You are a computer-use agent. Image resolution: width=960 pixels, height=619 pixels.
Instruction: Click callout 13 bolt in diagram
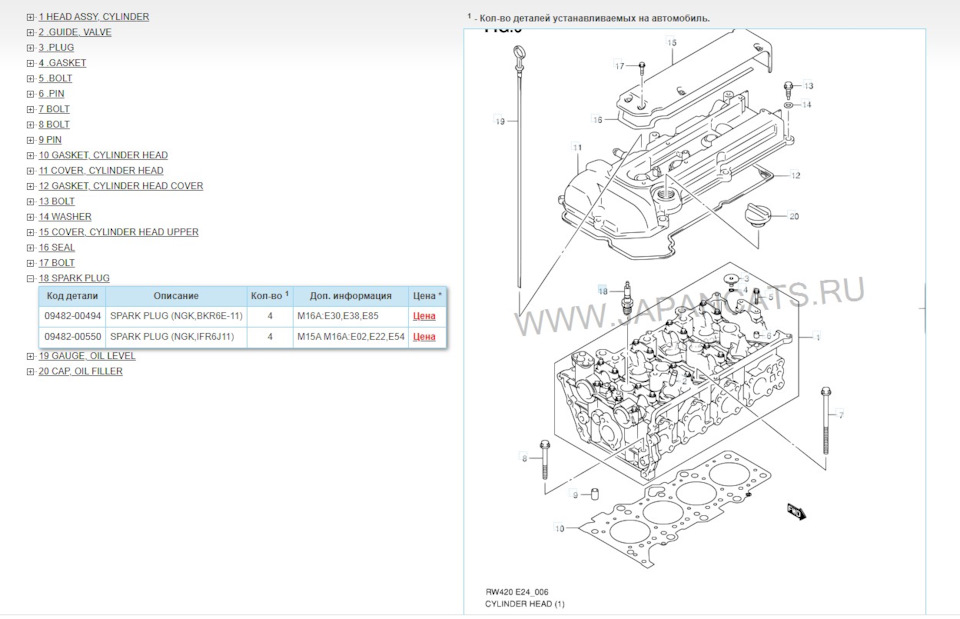point(808,86)
